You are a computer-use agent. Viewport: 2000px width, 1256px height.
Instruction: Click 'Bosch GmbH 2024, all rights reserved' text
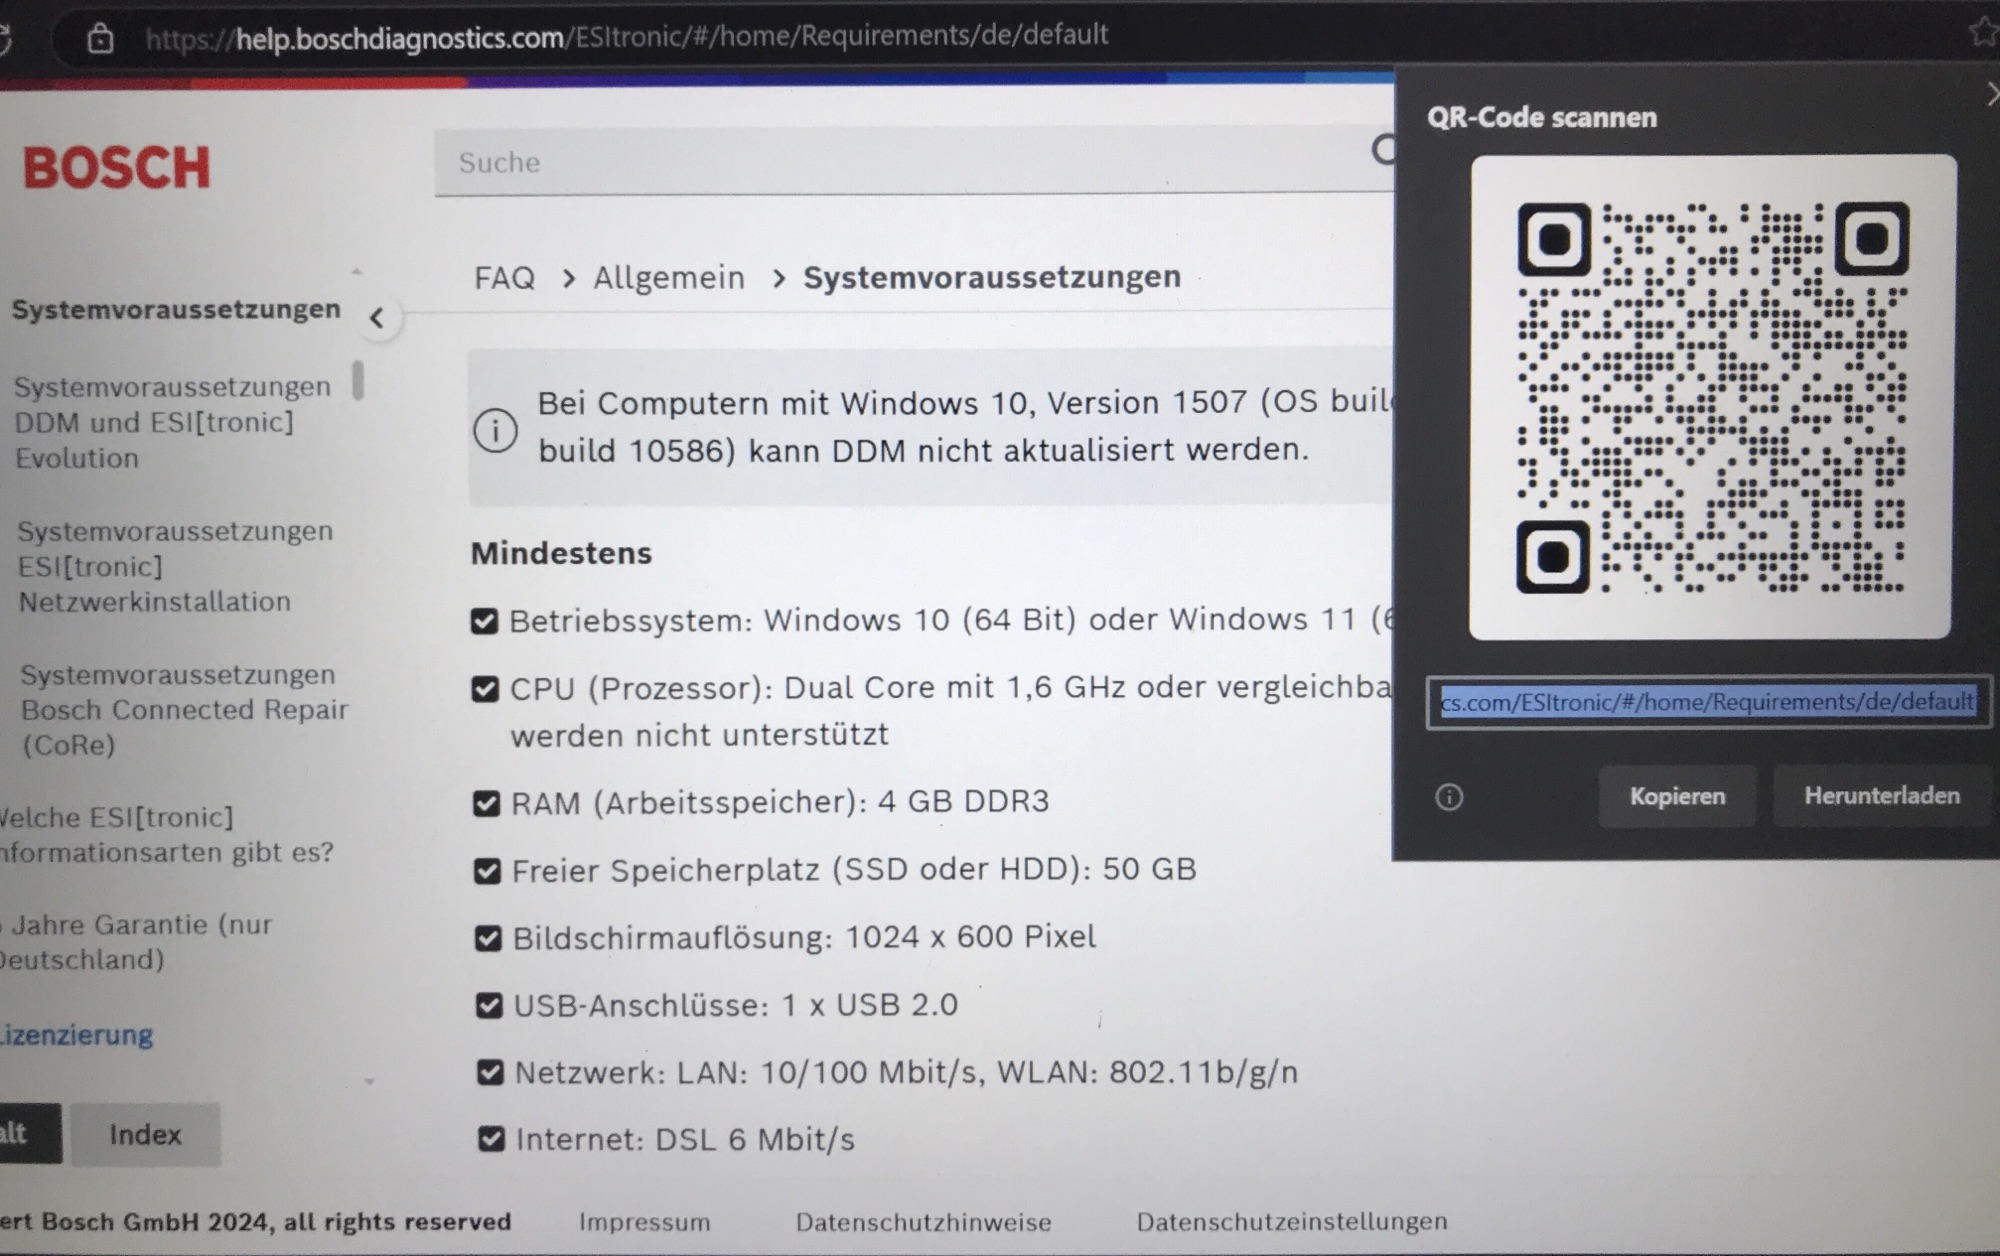[276, 1222]
